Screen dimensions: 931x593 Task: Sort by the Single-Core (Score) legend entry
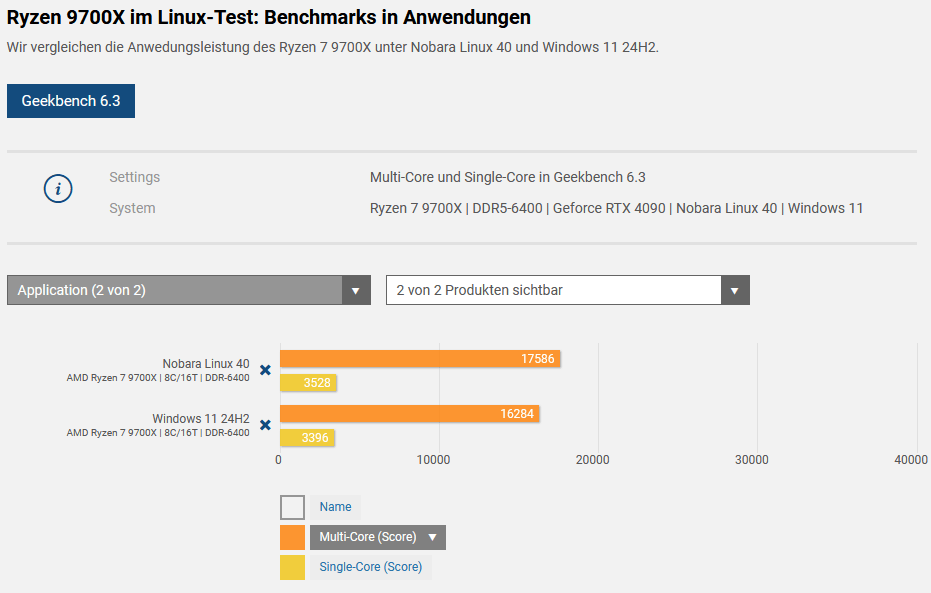tap(370, 567)
